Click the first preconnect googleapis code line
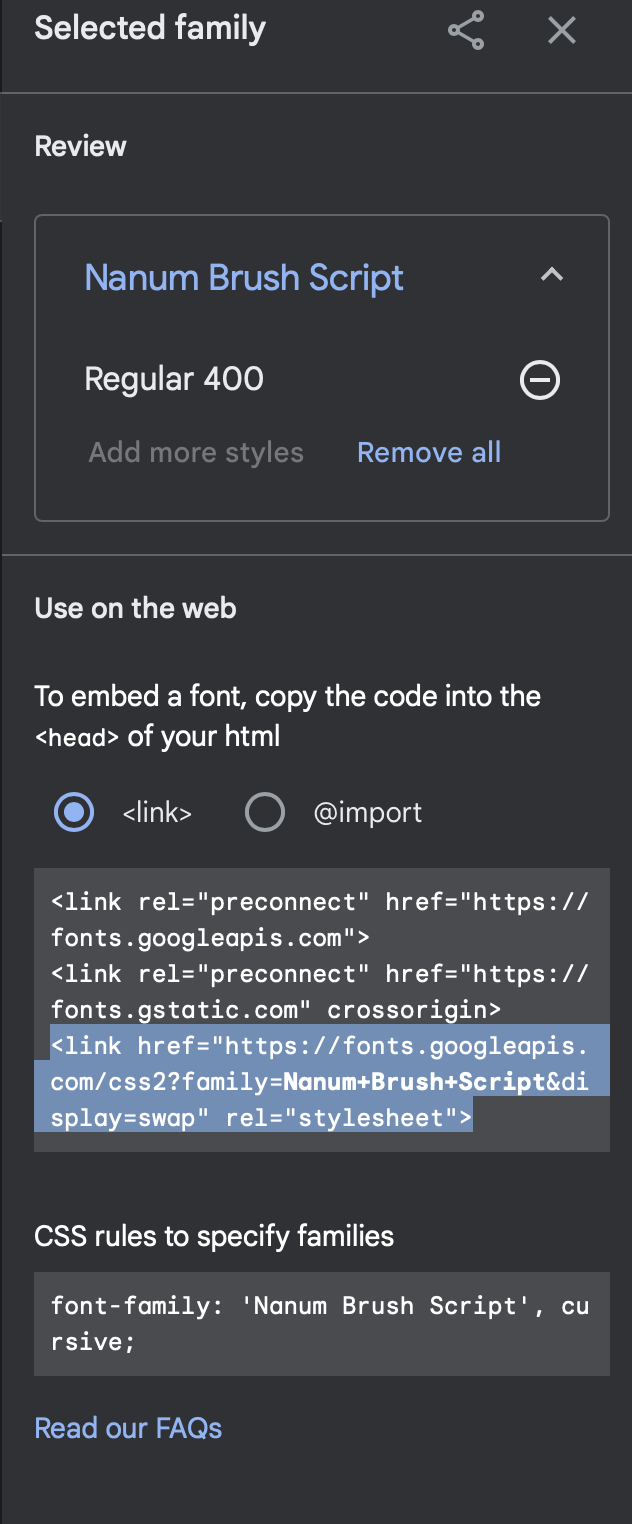This screenshot has height=1524, width=632. 320,919
